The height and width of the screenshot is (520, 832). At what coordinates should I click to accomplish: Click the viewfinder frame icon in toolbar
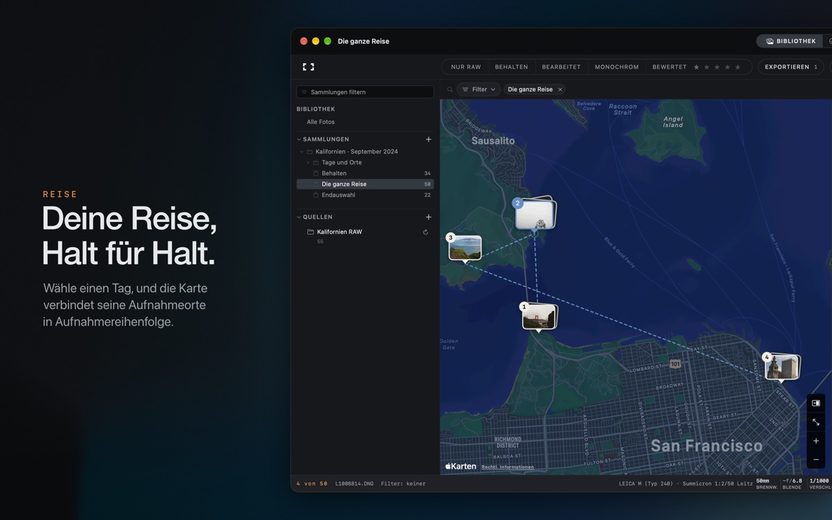point(308,67)
